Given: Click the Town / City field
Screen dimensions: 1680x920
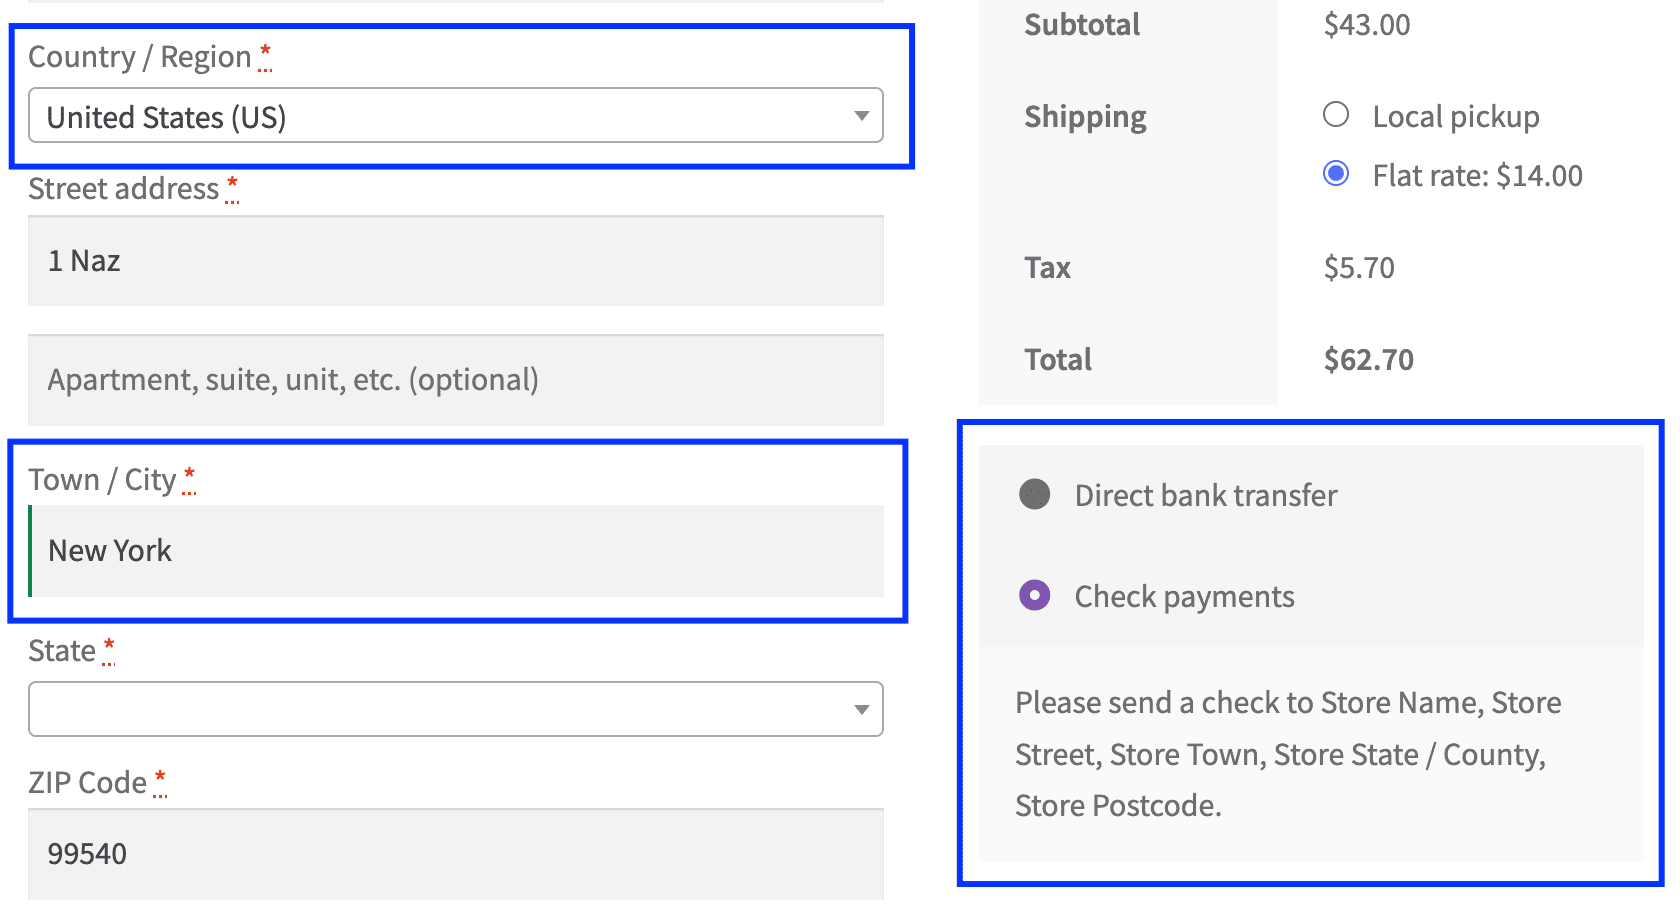Looking at the screenshot, I should click(x=455, y=550).
